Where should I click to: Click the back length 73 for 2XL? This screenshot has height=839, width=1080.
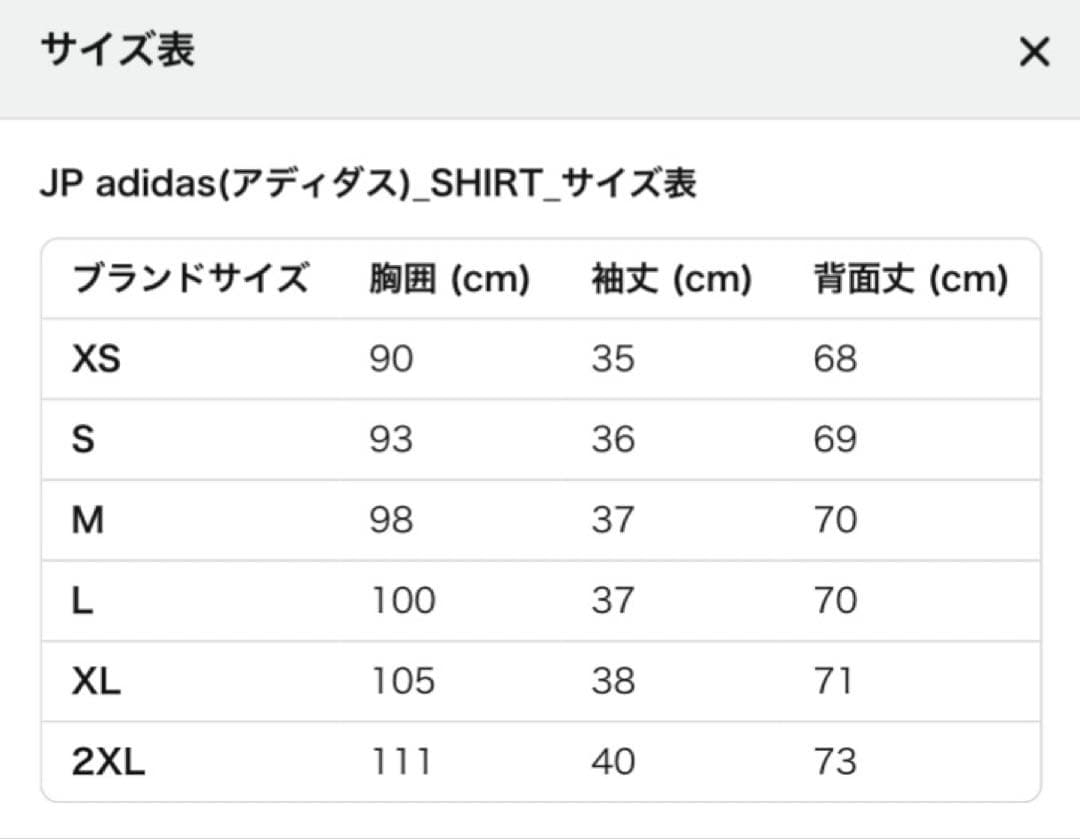pos(836,760)
